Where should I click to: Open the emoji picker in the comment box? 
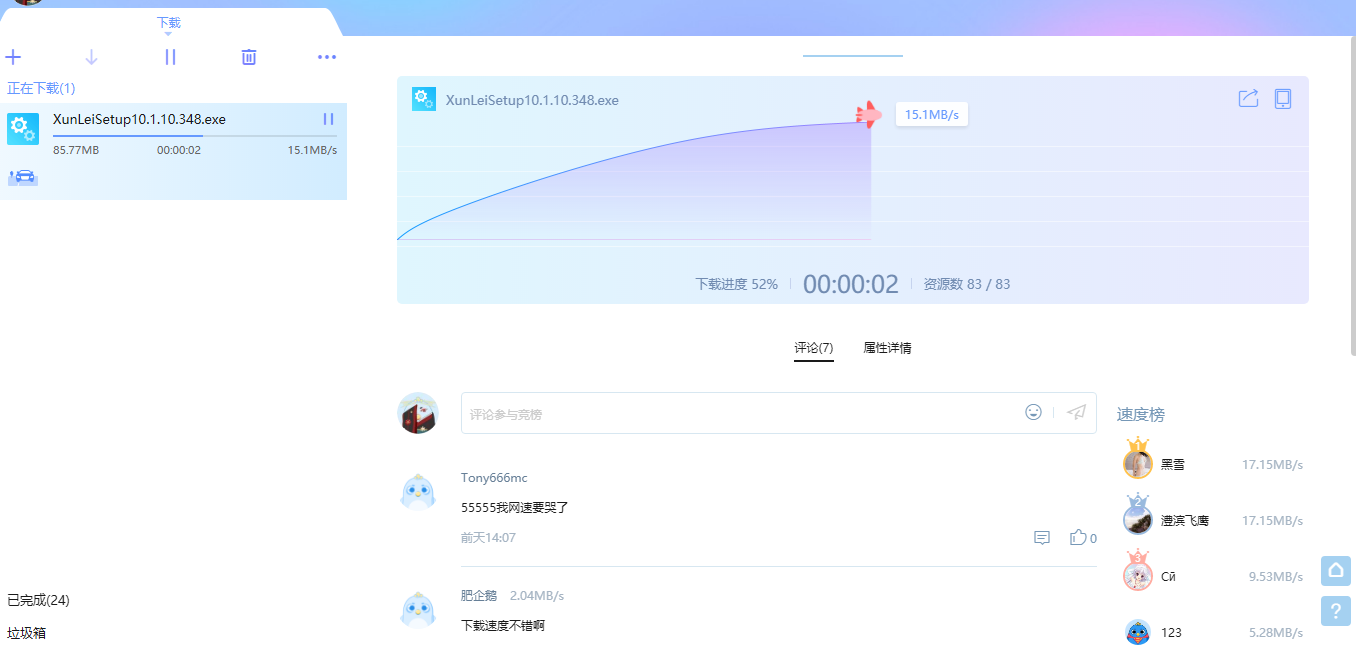coord(1033,412)
